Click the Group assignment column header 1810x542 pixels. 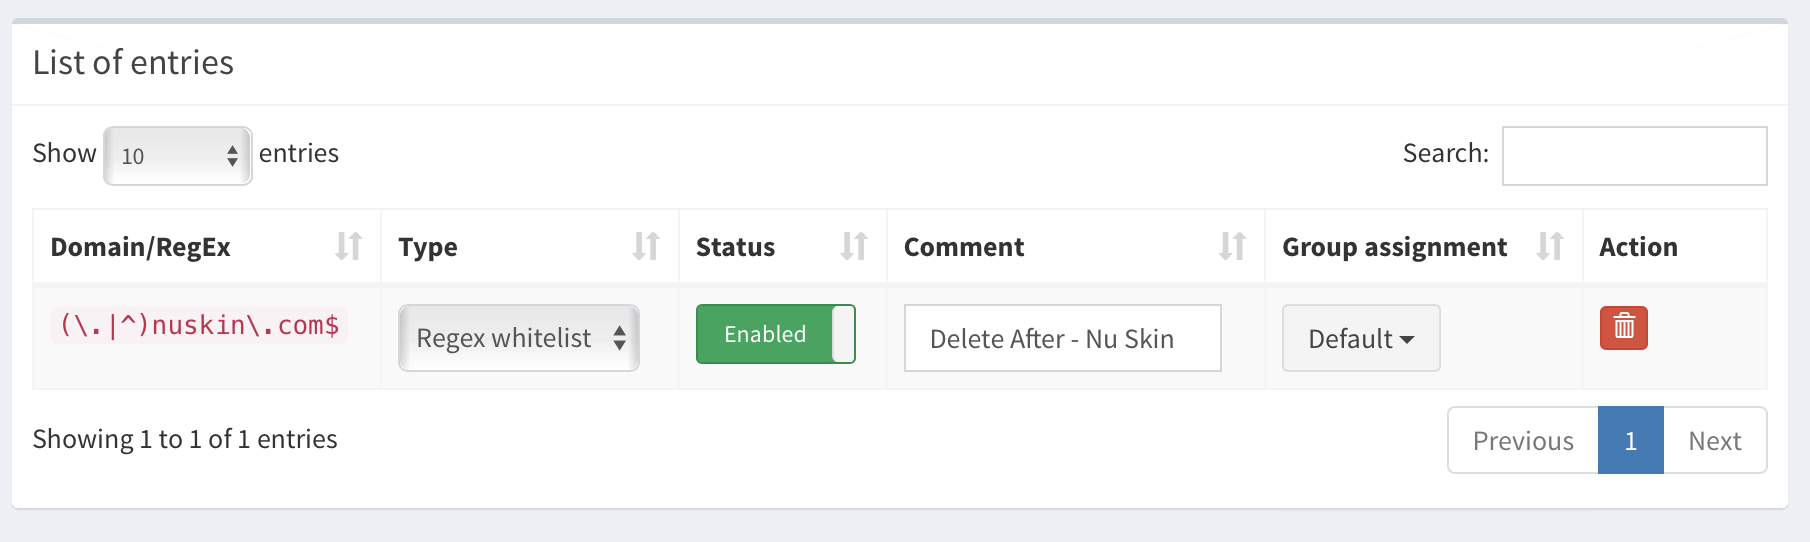click(1394, 247)
